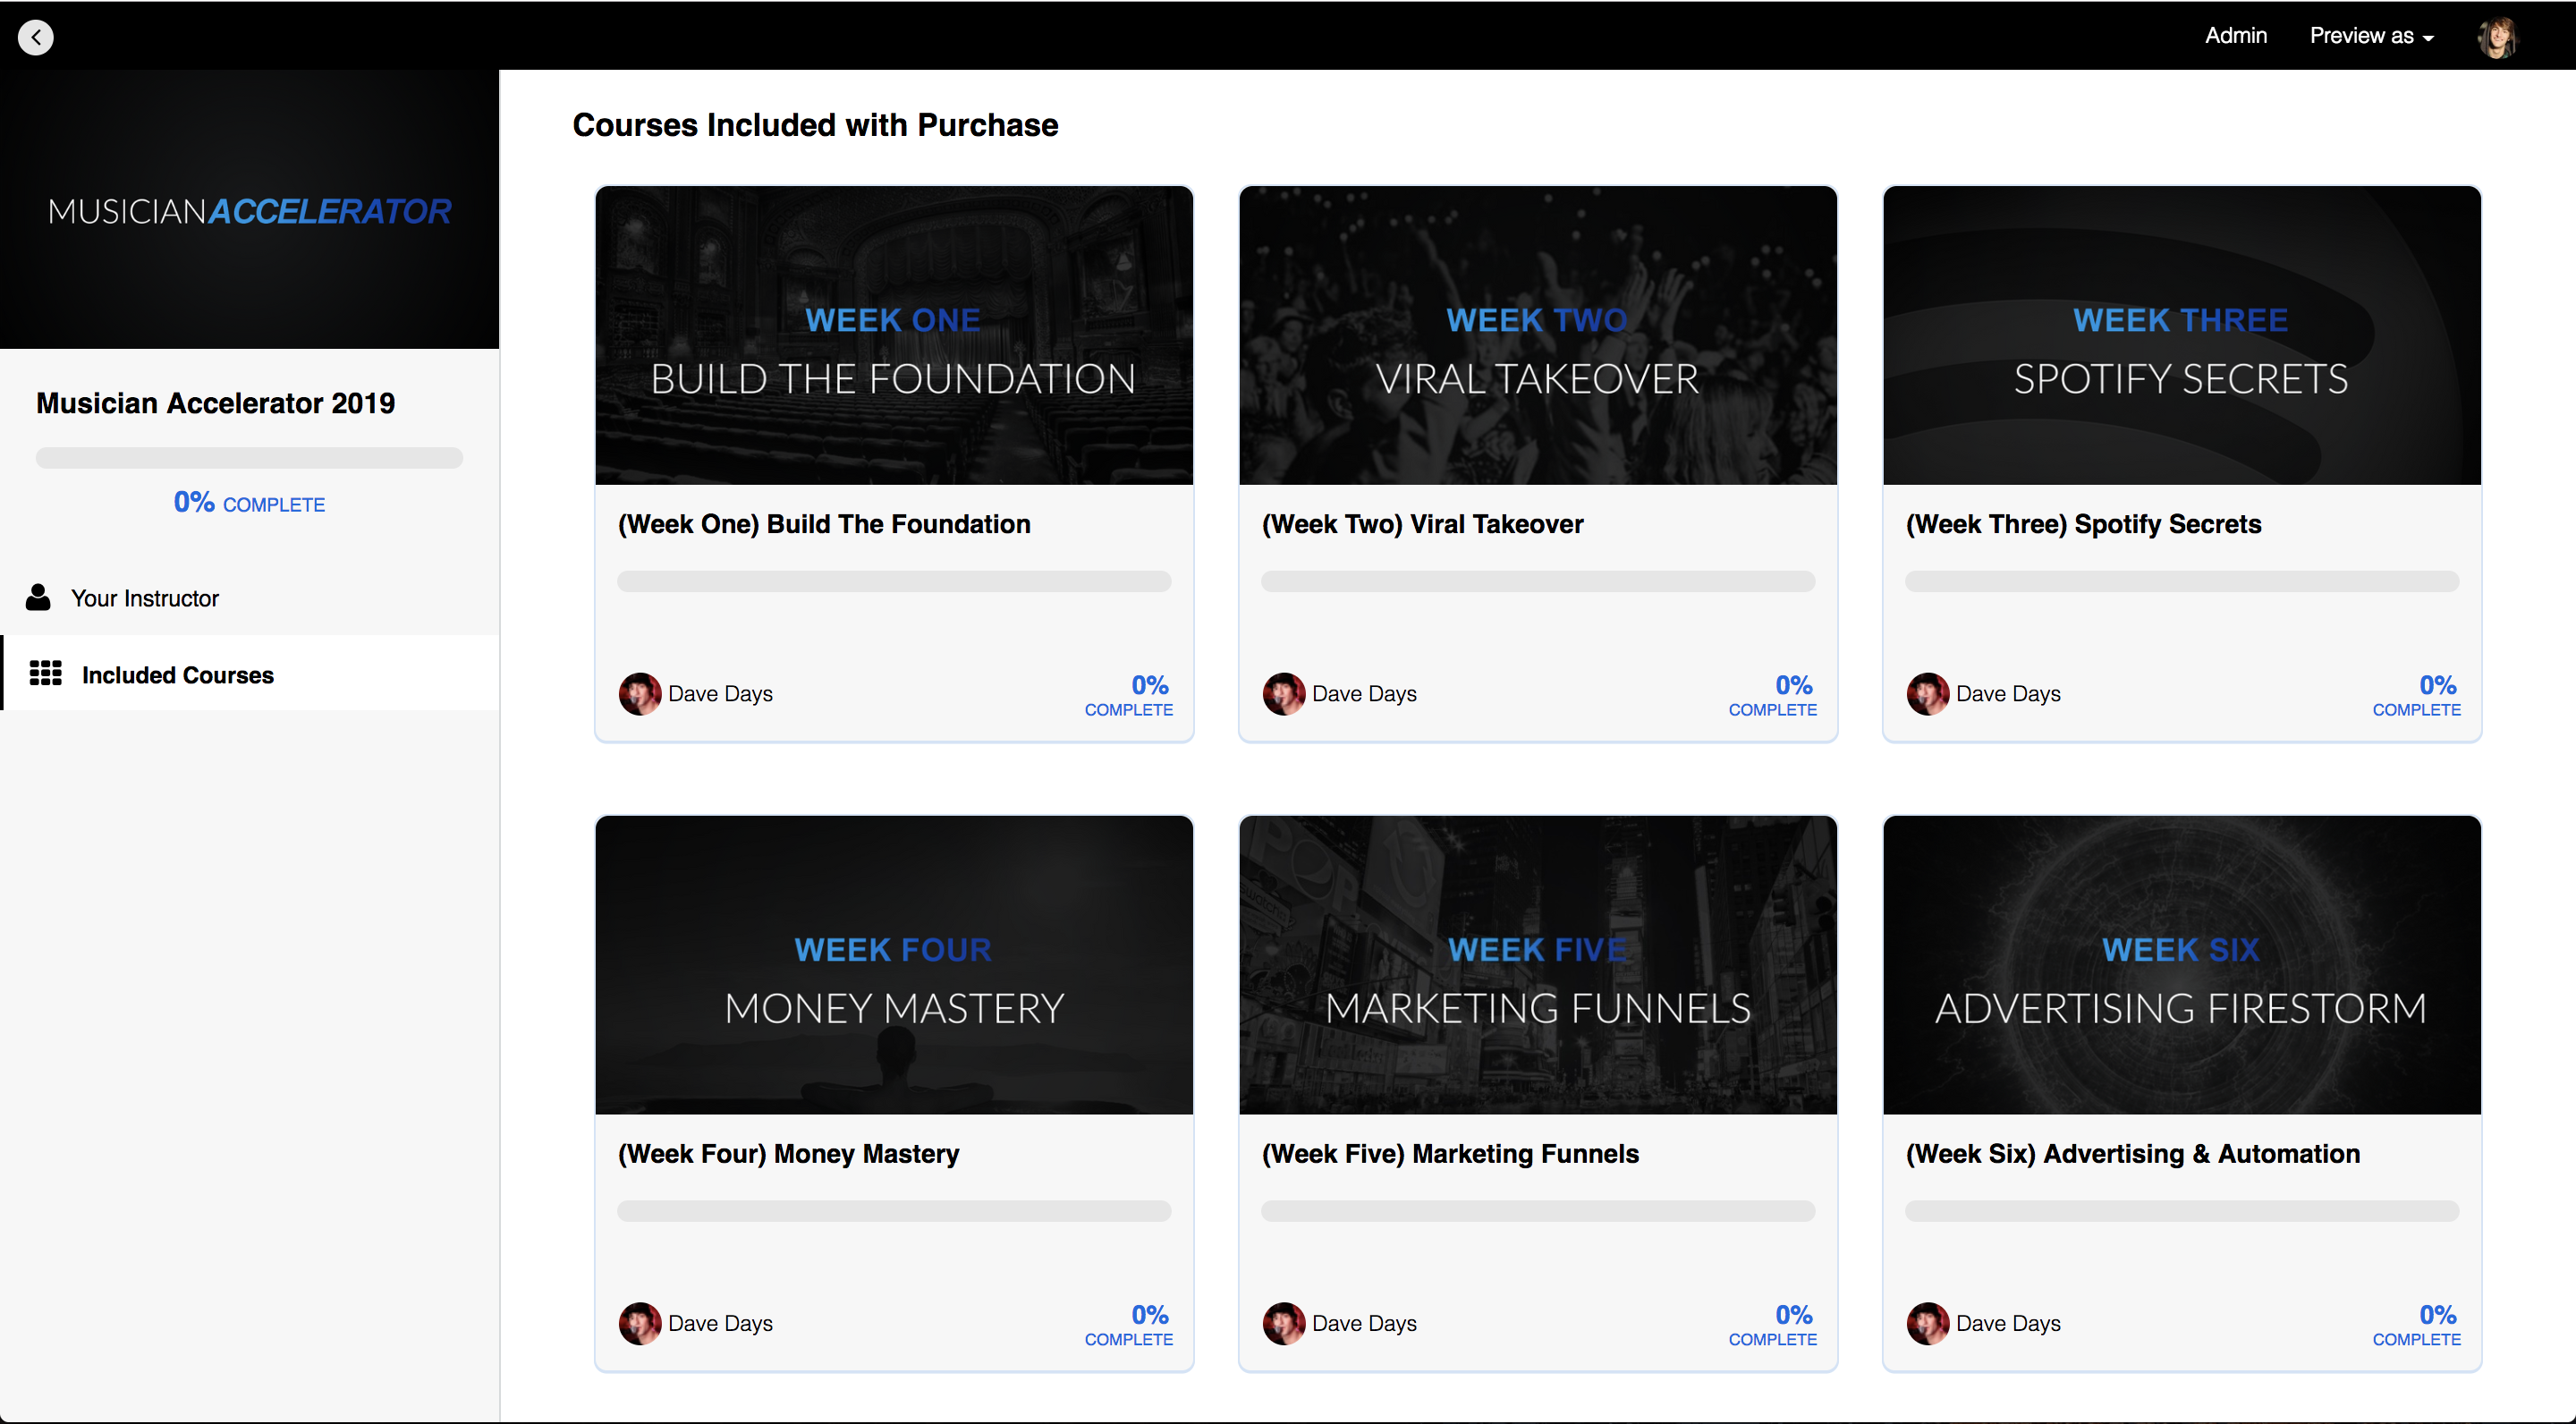2576x1424 pixels.
Task: Click Courses Included with Purchase heading
Action: 815,125
